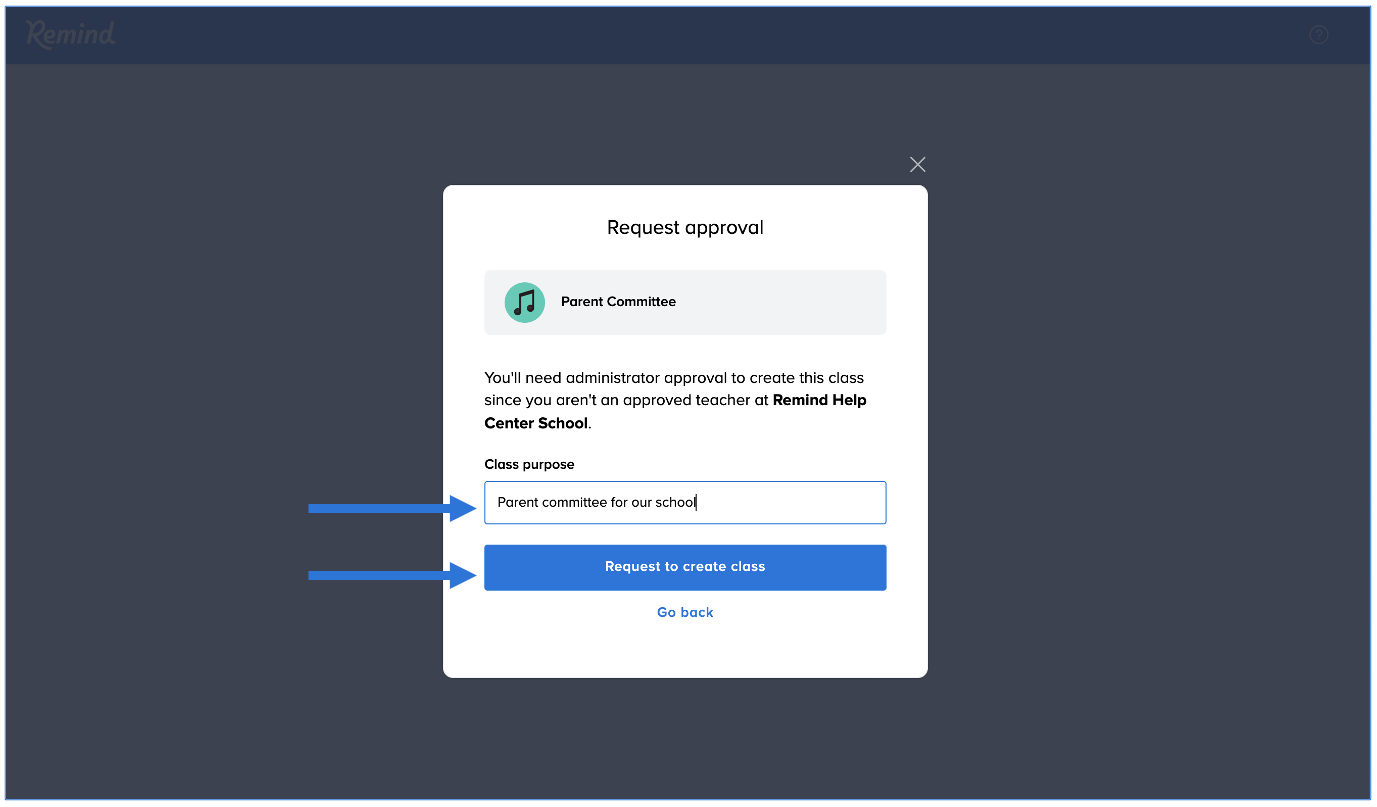
Task: Select the Parent Committee class name
Action: pyautogui.click(x=618, y=302)
